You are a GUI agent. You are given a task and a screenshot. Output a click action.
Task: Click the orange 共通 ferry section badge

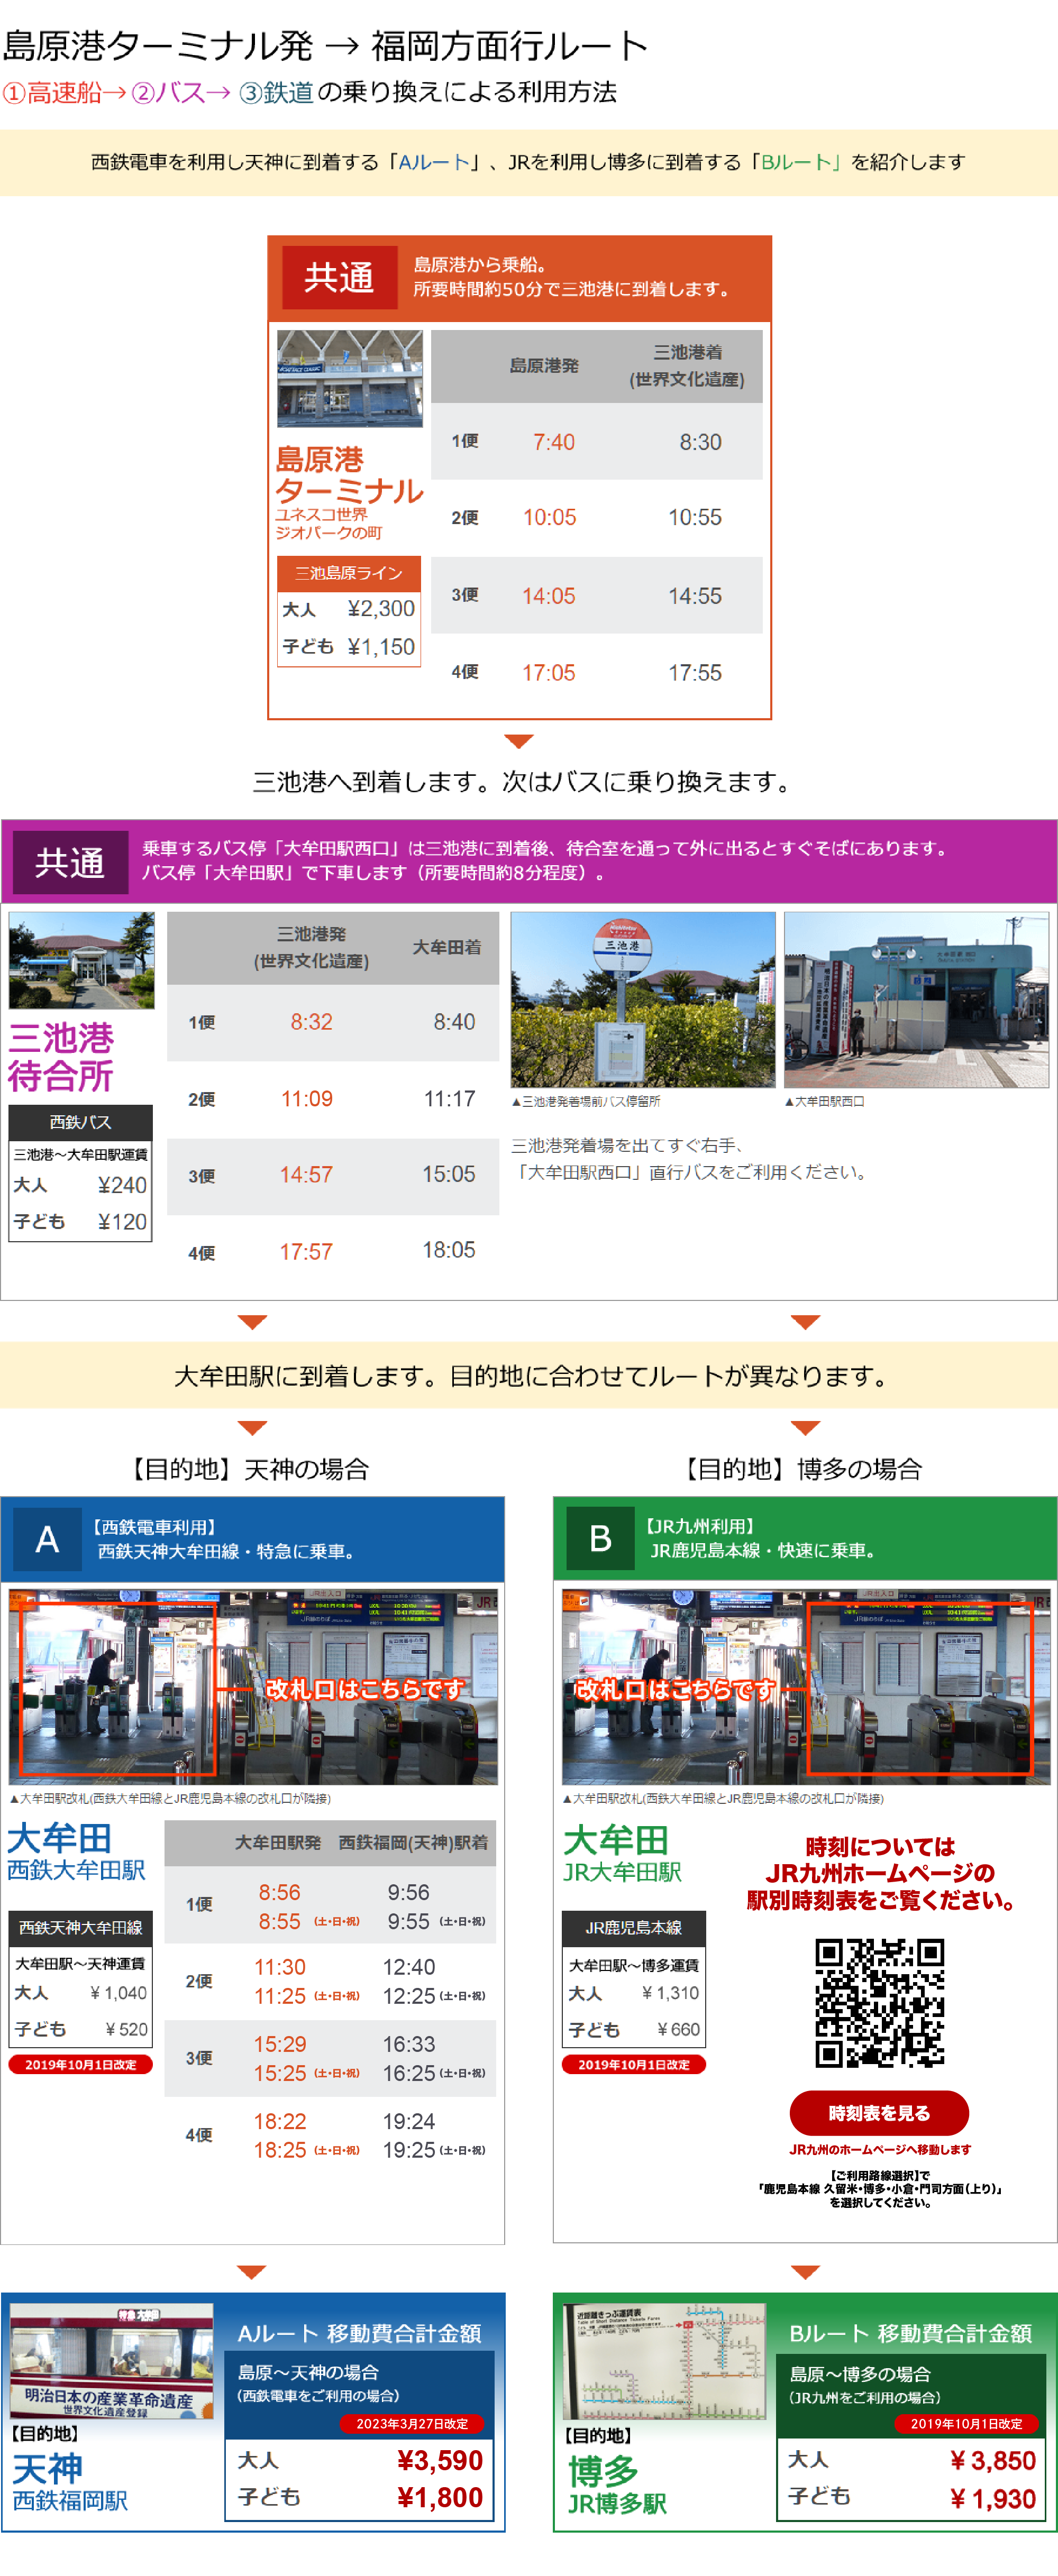pos(339,277)
